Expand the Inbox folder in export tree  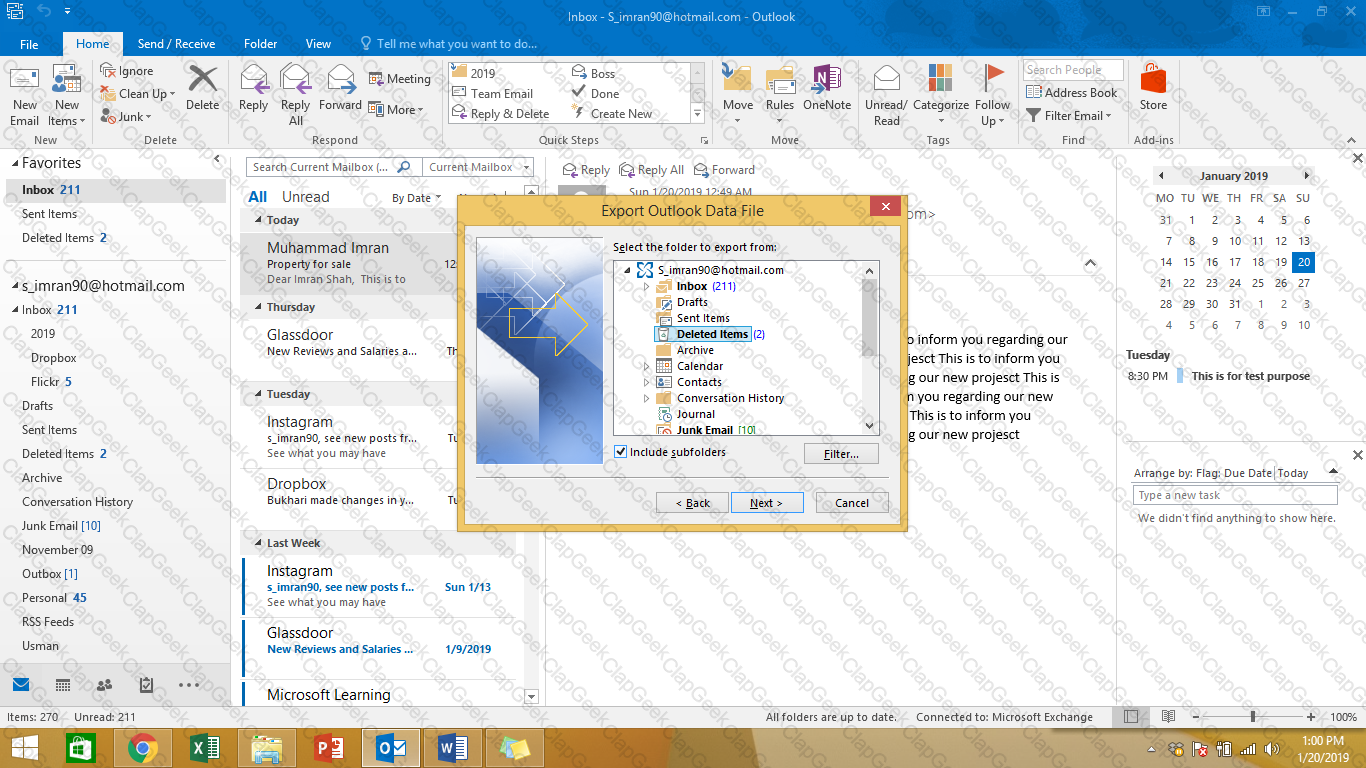pos(646,287)
